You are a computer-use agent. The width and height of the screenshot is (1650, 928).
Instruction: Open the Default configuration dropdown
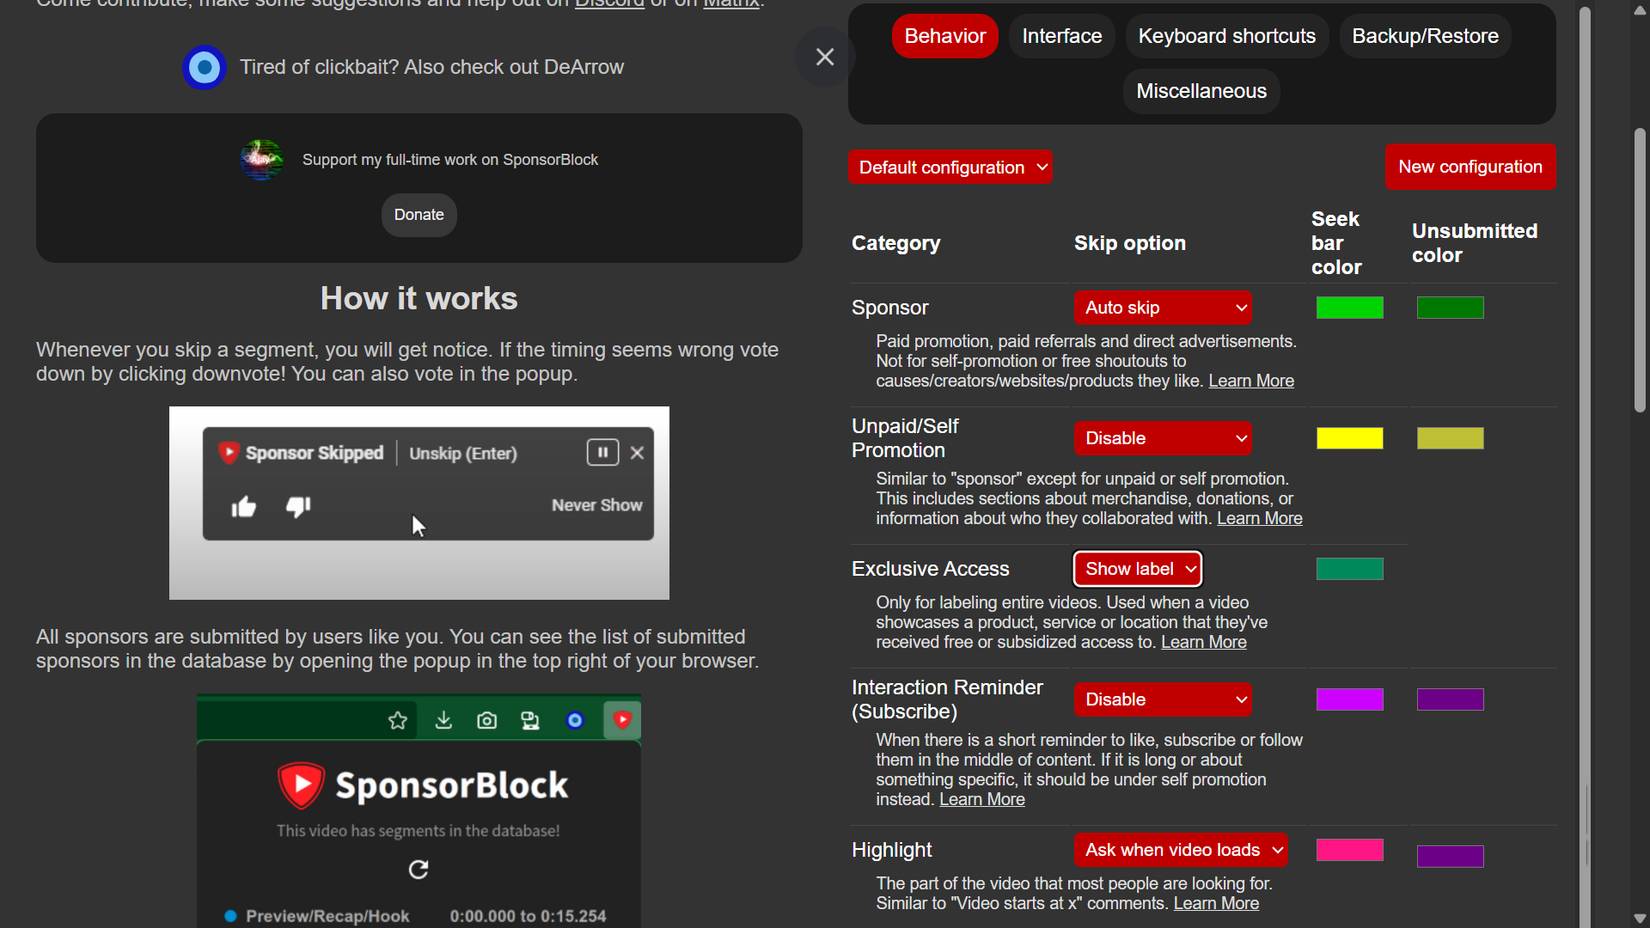(x=950, y=167)
